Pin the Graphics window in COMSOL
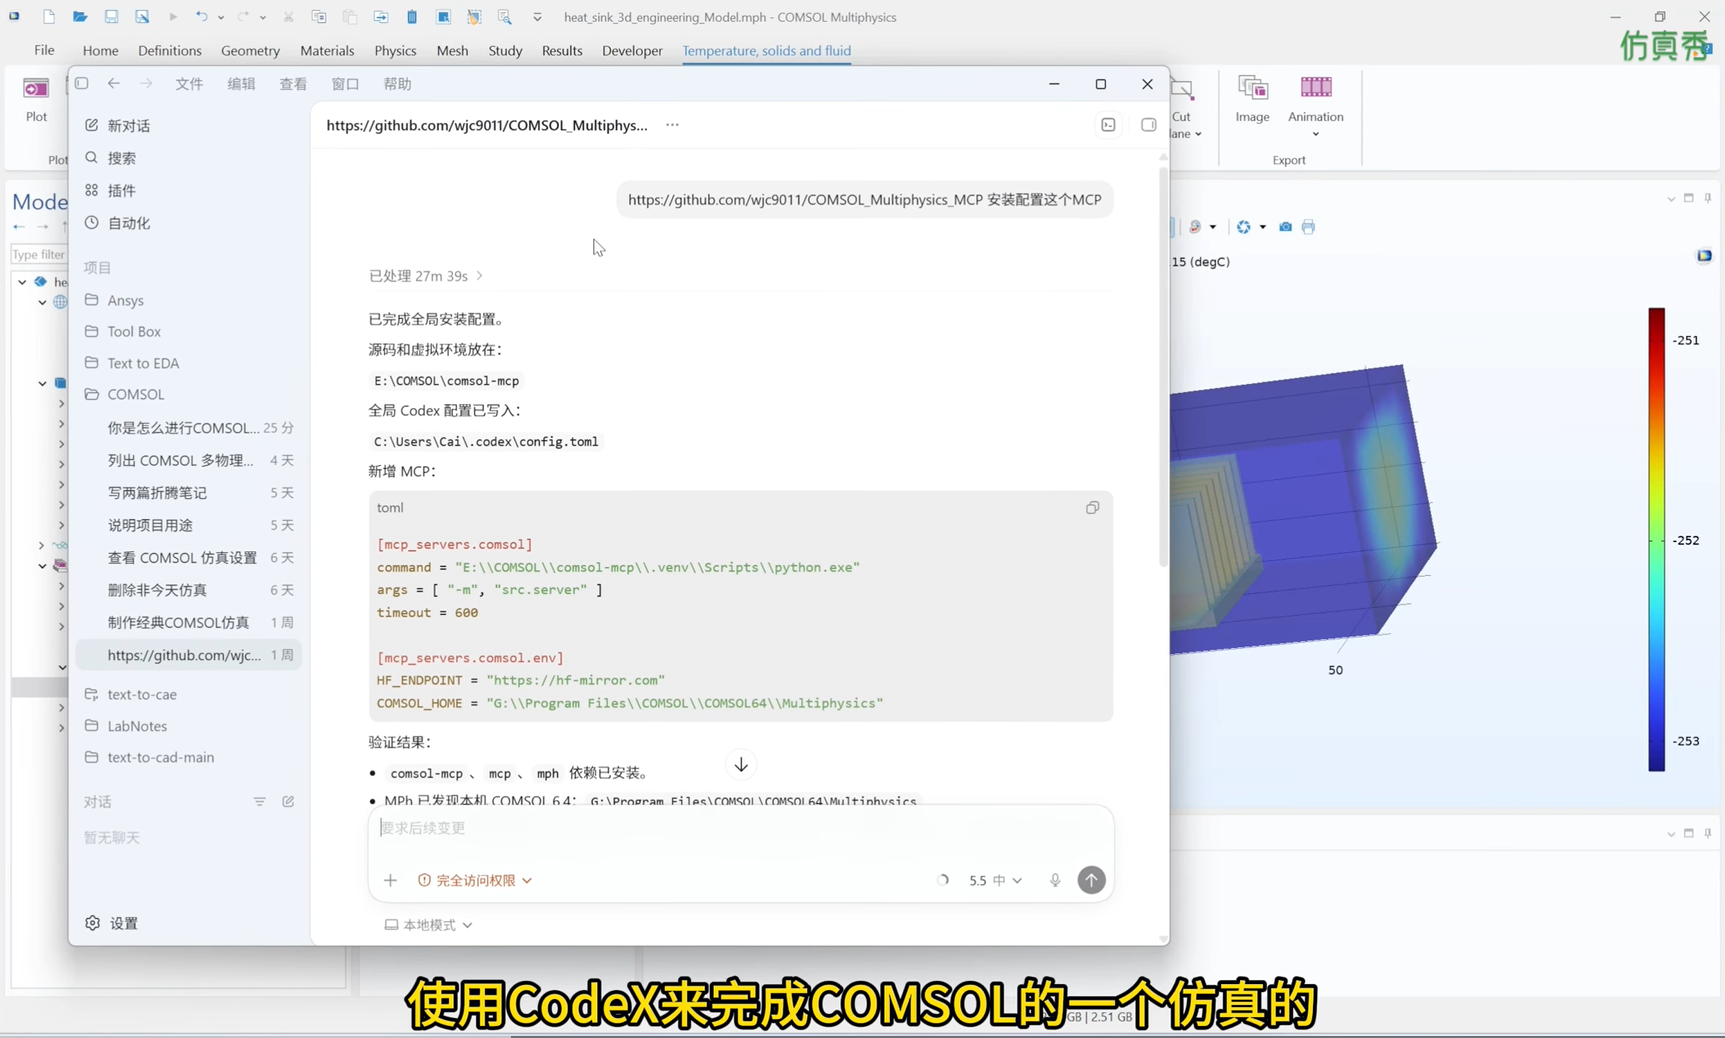 [1708, 198]
